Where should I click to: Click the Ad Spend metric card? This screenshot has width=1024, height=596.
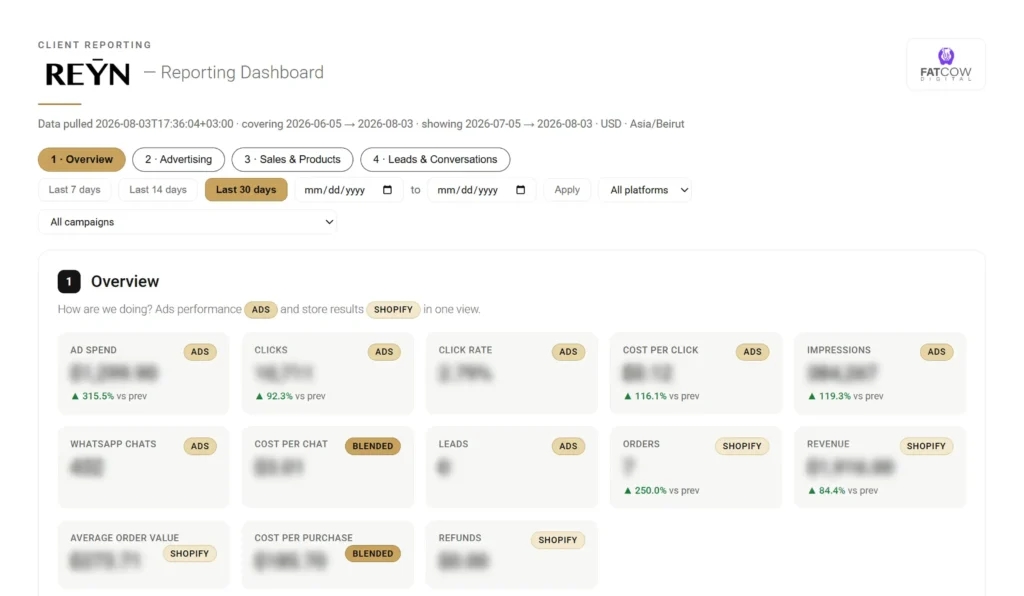click(x=143, y=373)
